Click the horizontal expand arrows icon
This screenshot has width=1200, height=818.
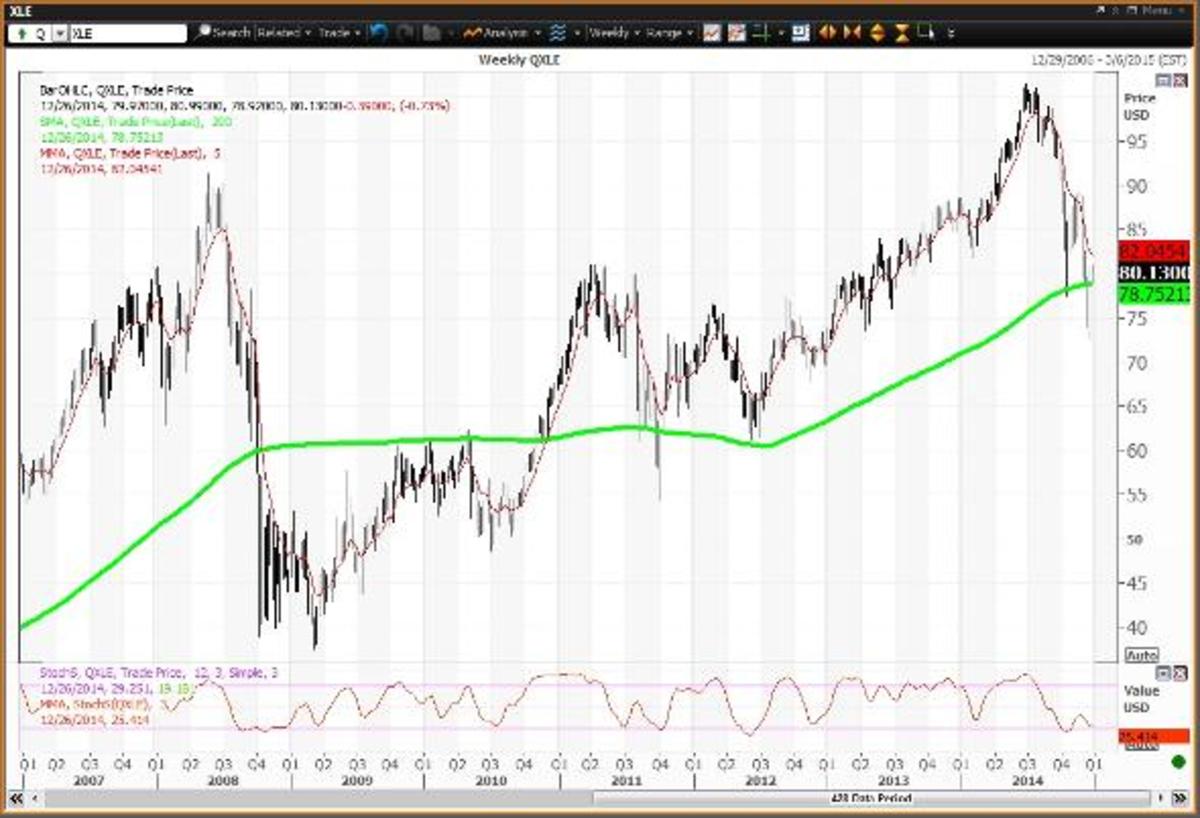click(x=827, y=33)
